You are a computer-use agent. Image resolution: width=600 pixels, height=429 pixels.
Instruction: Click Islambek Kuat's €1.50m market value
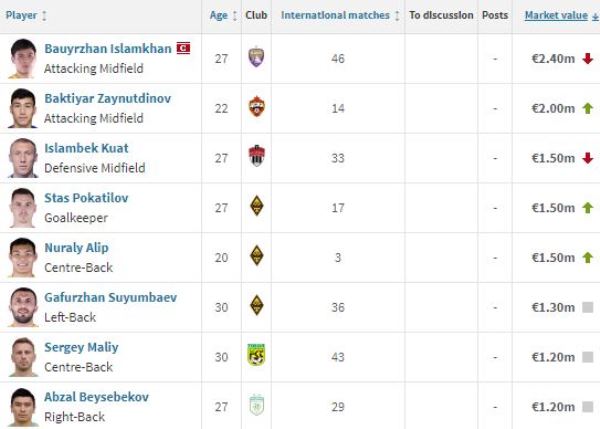[x=552, y=158]
